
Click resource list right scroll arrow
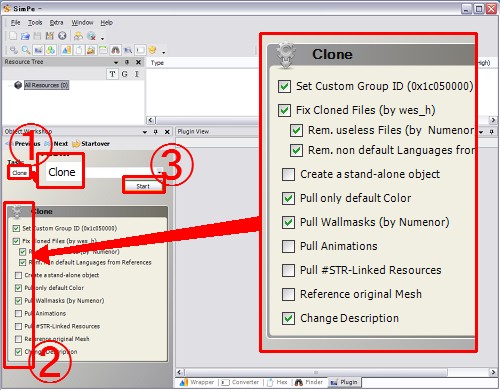pyautogui.click(x=493, y=120)
